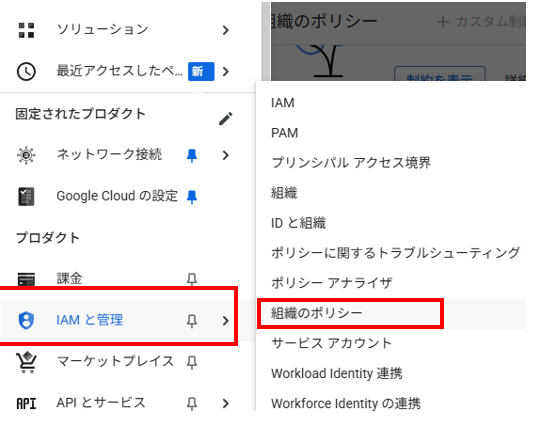Open ポリシー アナライザ

click(331, 283)
